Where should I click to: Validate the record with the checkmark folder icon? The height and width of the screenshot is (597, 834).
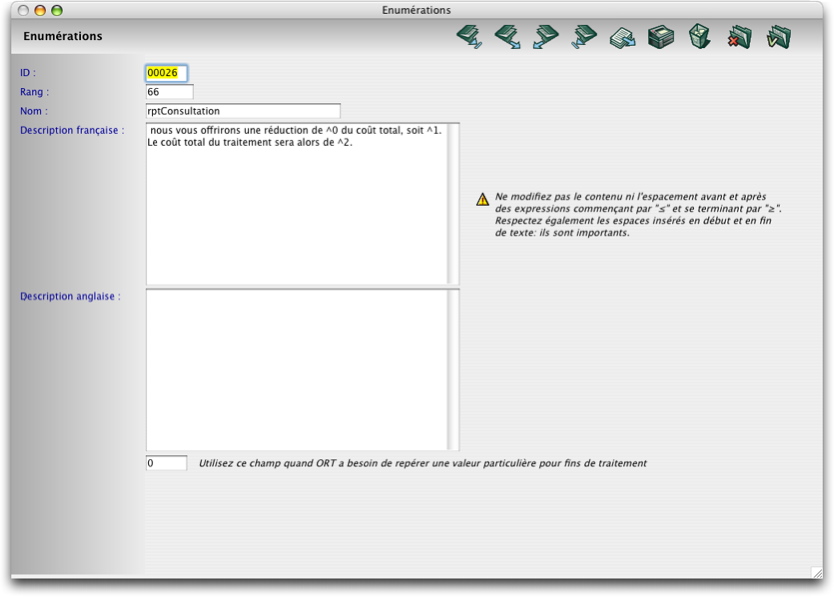(779, 37)
